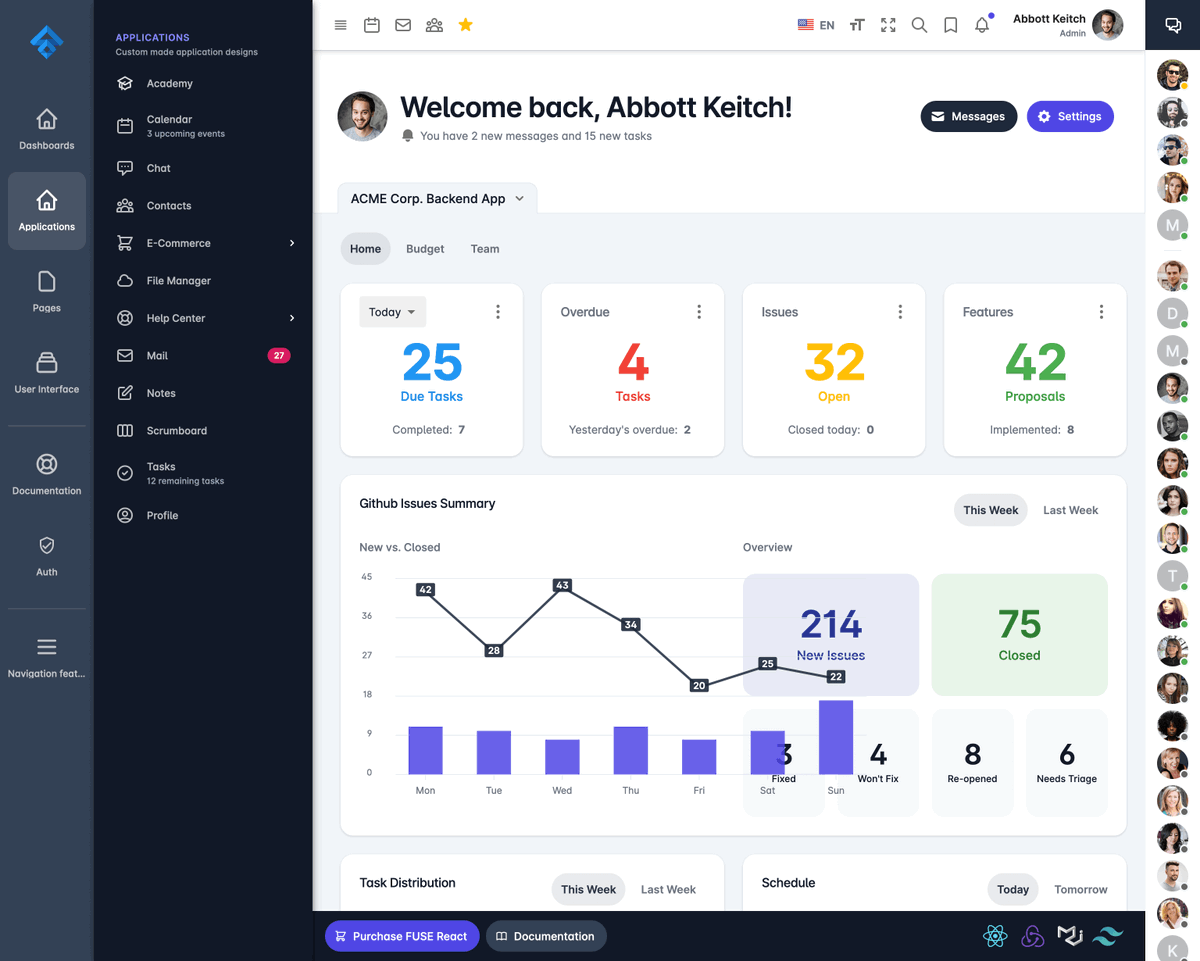Click the Redux logo in footer
1200x961 pixels.
point(1033,936)
